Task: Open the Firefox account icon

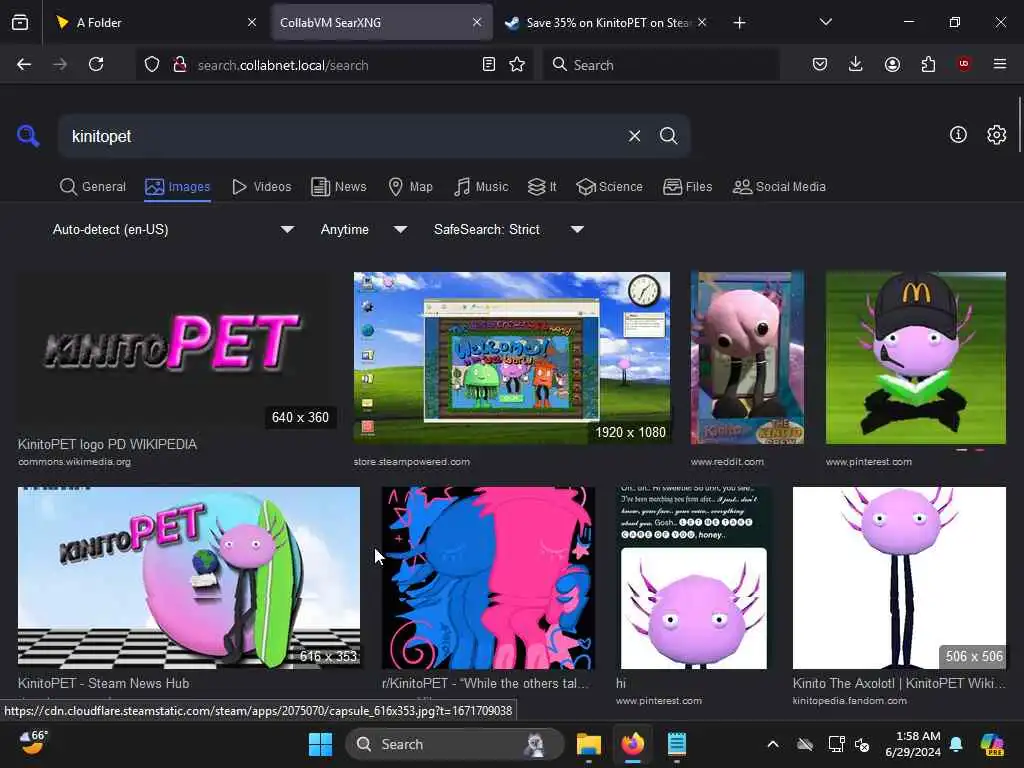Action: coord(892,64)
